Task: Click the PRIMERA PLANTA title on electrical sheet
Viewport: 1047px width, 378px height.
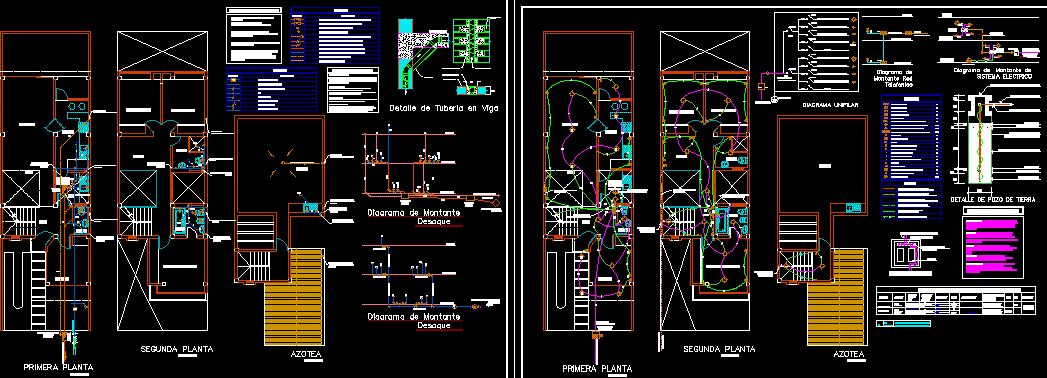Action: pos(597,368)
